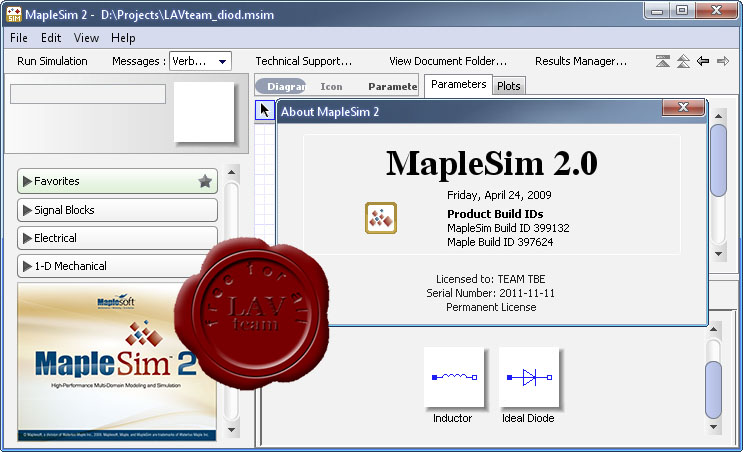Open the Help menu
This screenshot has width=743, height=452.
pos(123,38)
